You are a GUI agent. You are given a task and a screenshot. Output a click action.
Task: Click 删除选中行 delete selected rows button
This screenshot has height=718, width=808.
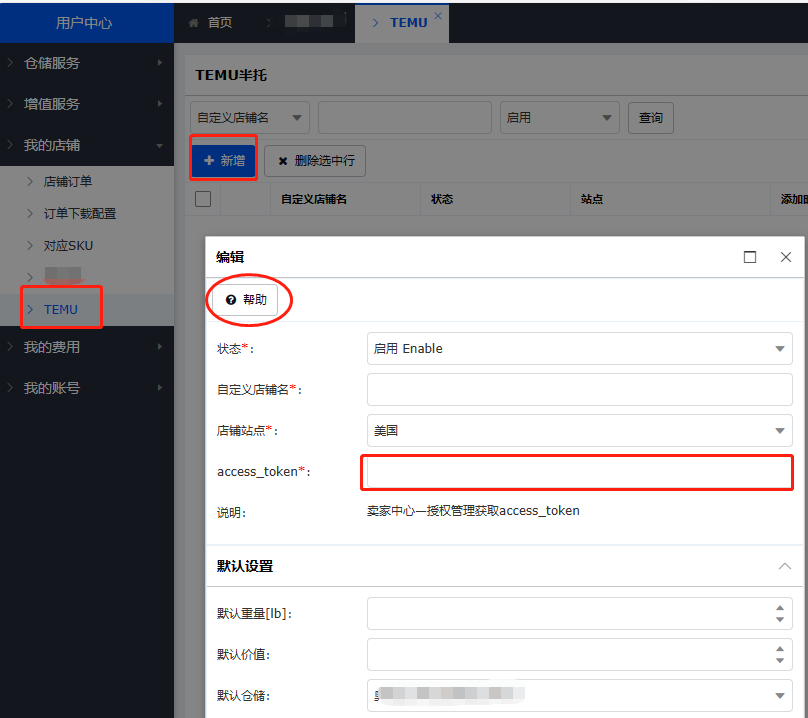(x=315, y=160)
